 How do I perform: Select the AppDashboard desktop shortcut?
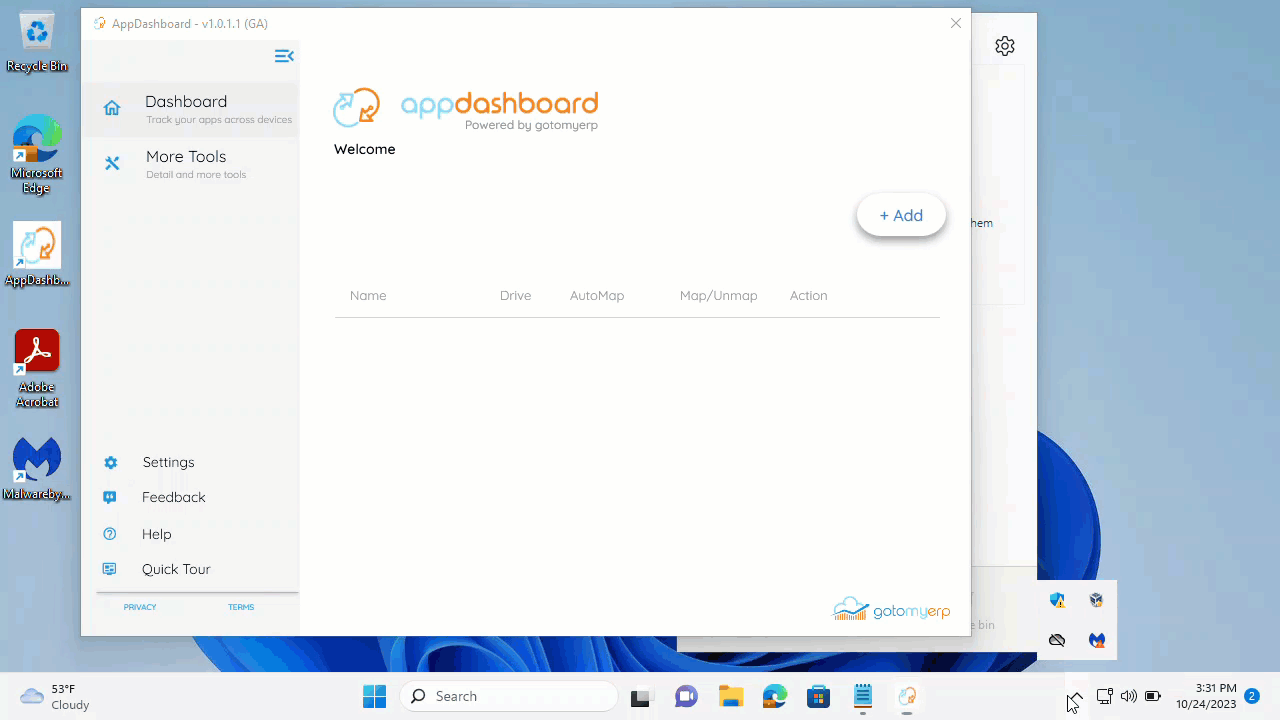click(37, 255)
